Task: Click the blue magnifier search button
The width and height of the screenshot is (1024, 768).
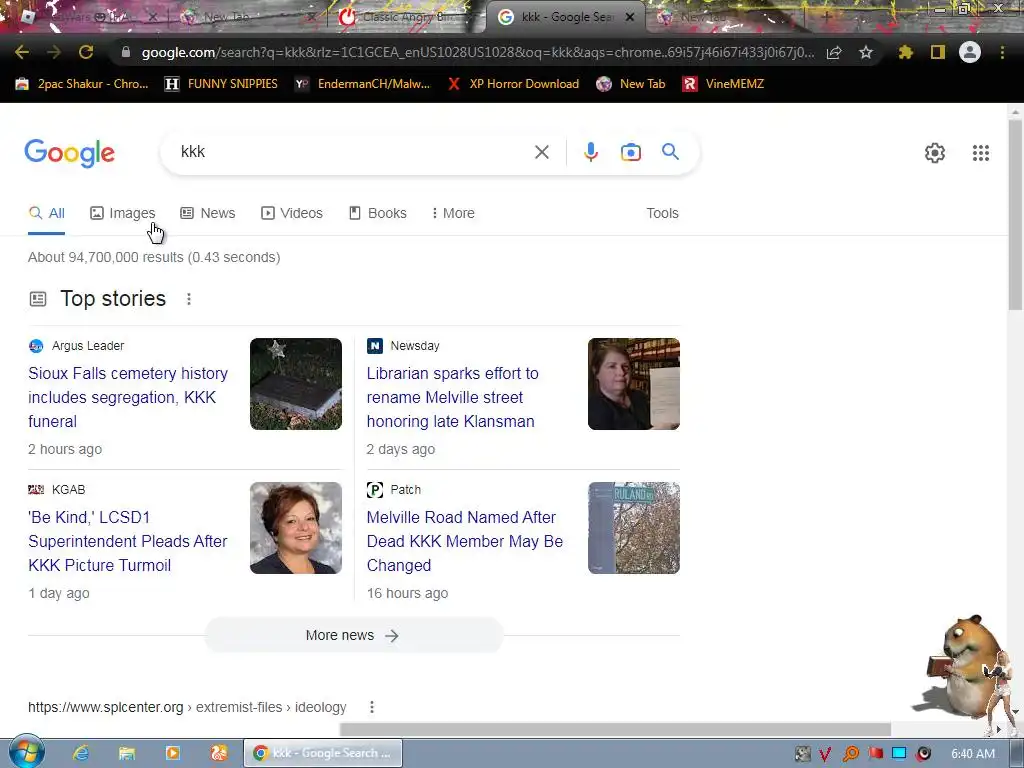Action: pyautogui.click(x=671, y=152)
